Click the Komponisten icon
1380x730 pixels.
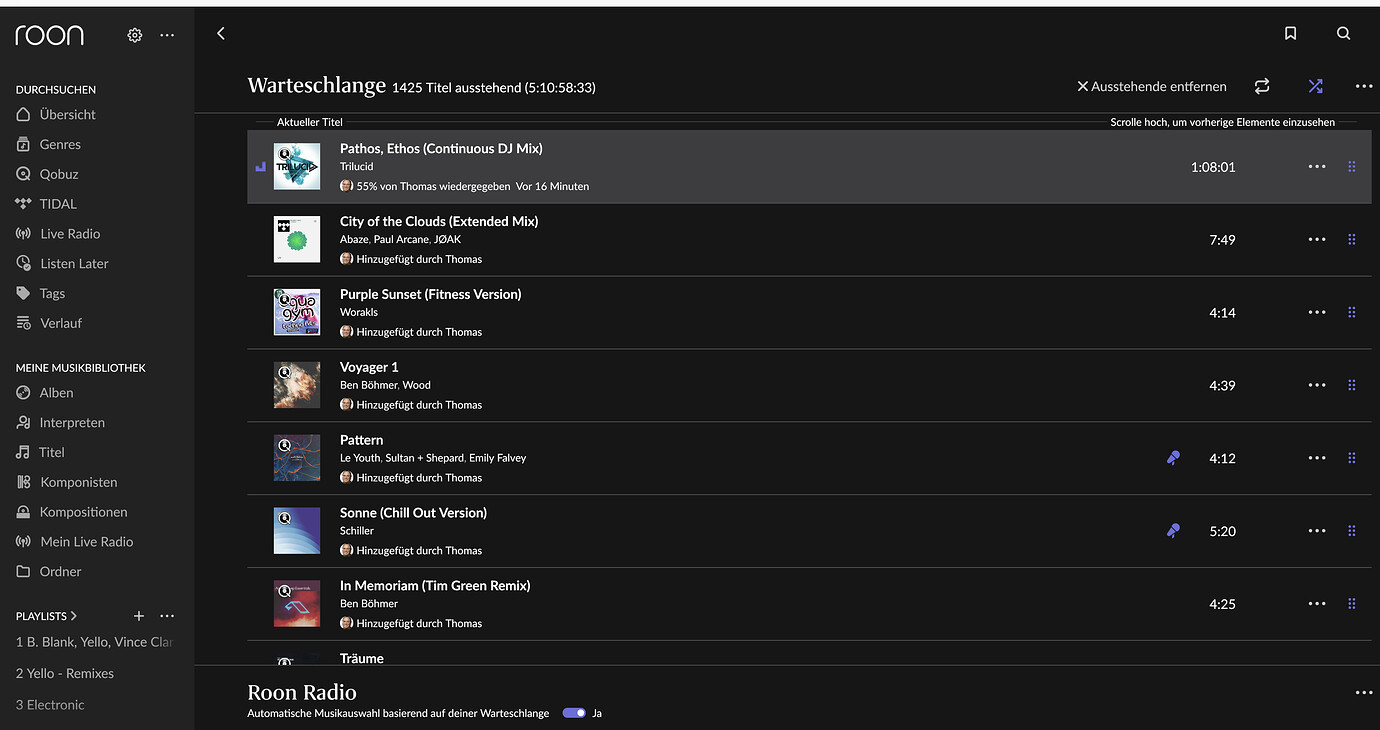pos(23,482)
